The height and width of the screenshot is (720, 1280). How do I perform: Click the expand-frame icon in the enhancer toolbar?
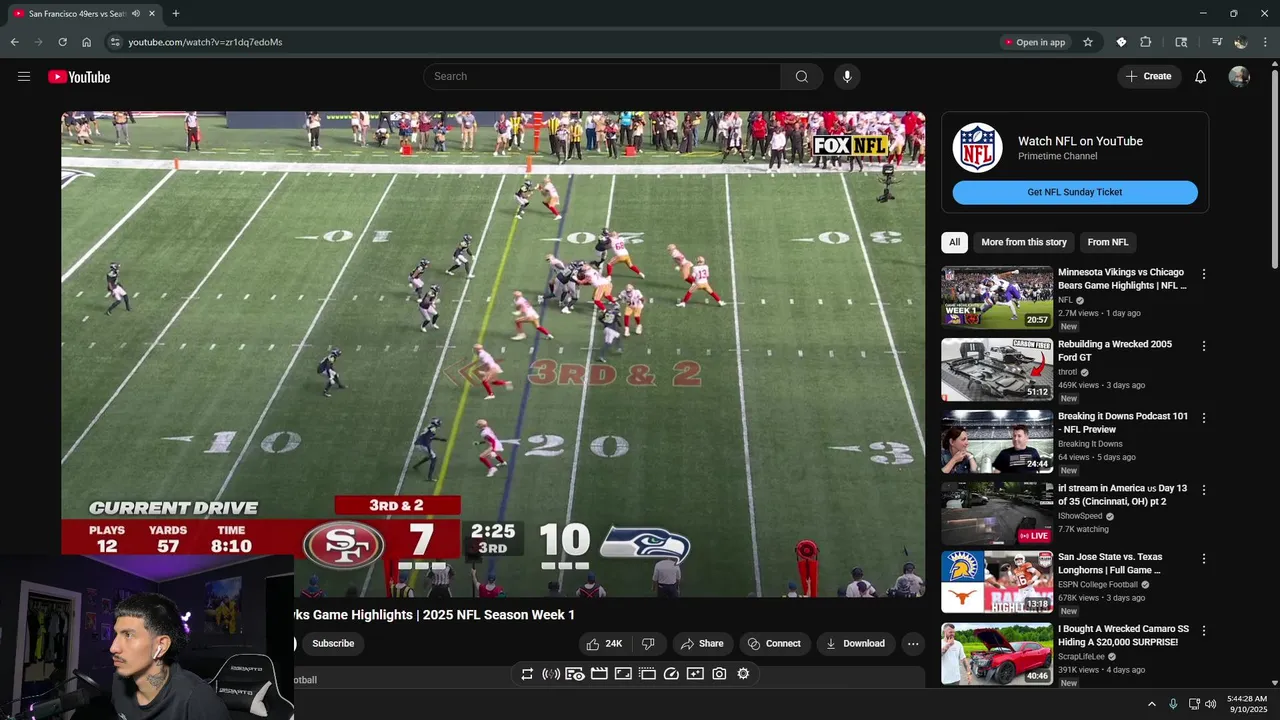click(x=623, y=674)
